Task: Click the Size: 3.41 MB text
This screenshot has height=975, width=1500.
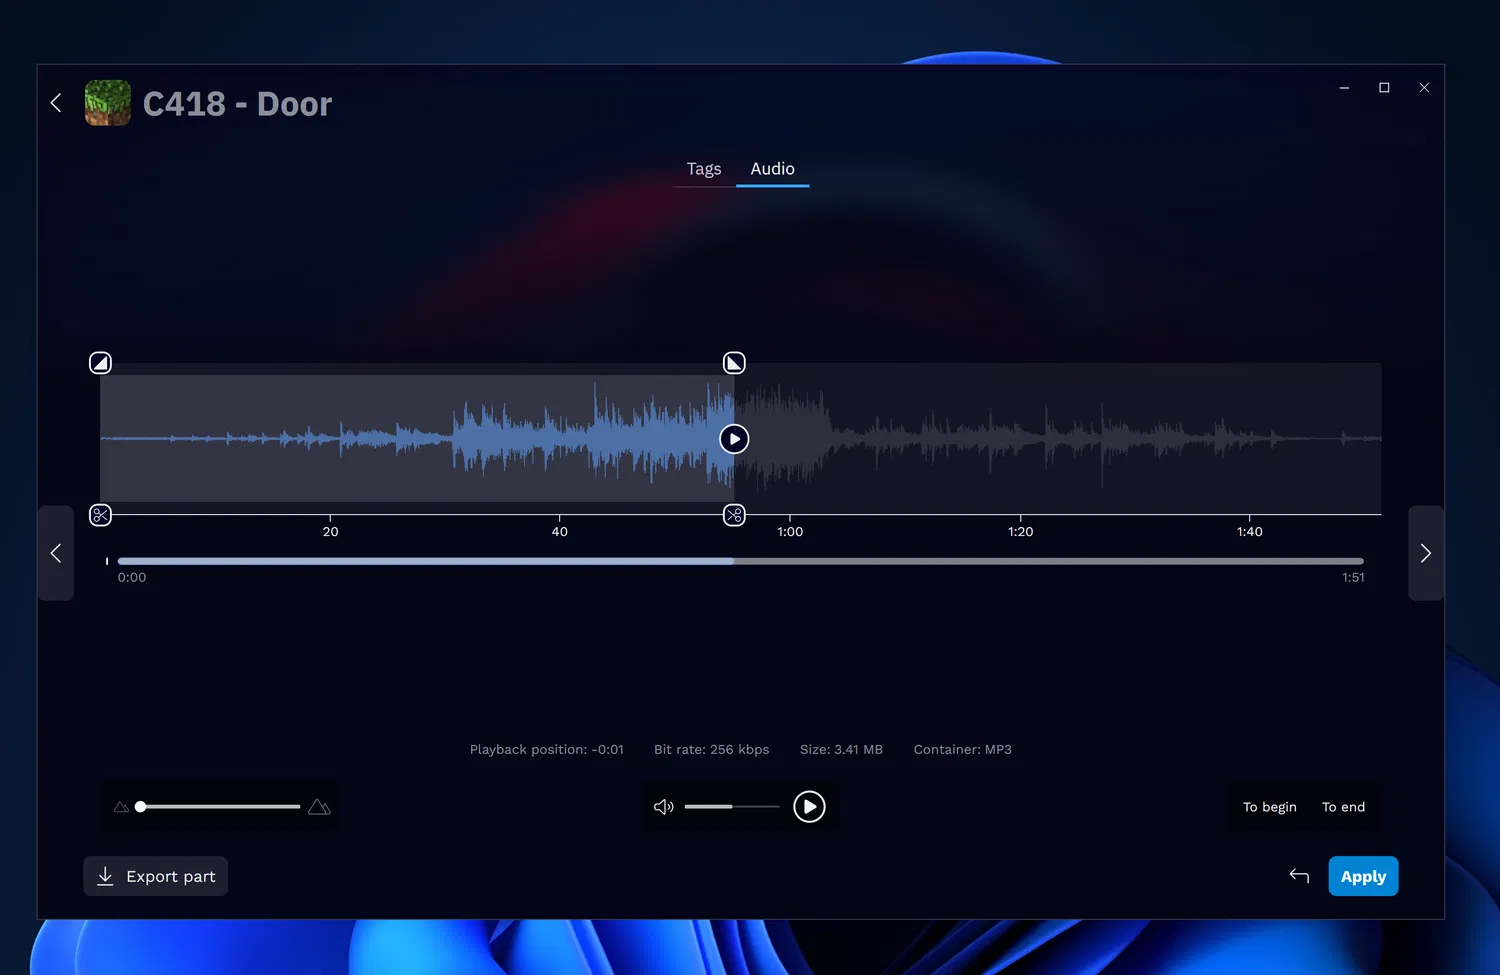Action: pyautogui.click(x=841, y=749)
